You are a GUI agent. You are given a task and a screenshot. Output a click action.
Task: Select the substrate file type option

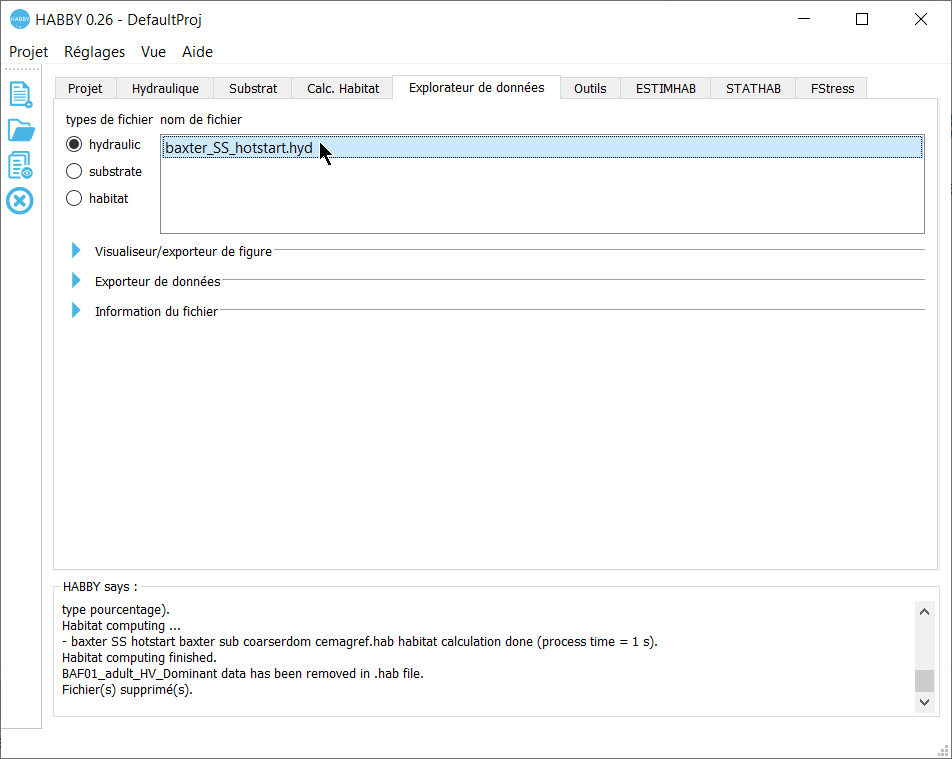[74, 172]
